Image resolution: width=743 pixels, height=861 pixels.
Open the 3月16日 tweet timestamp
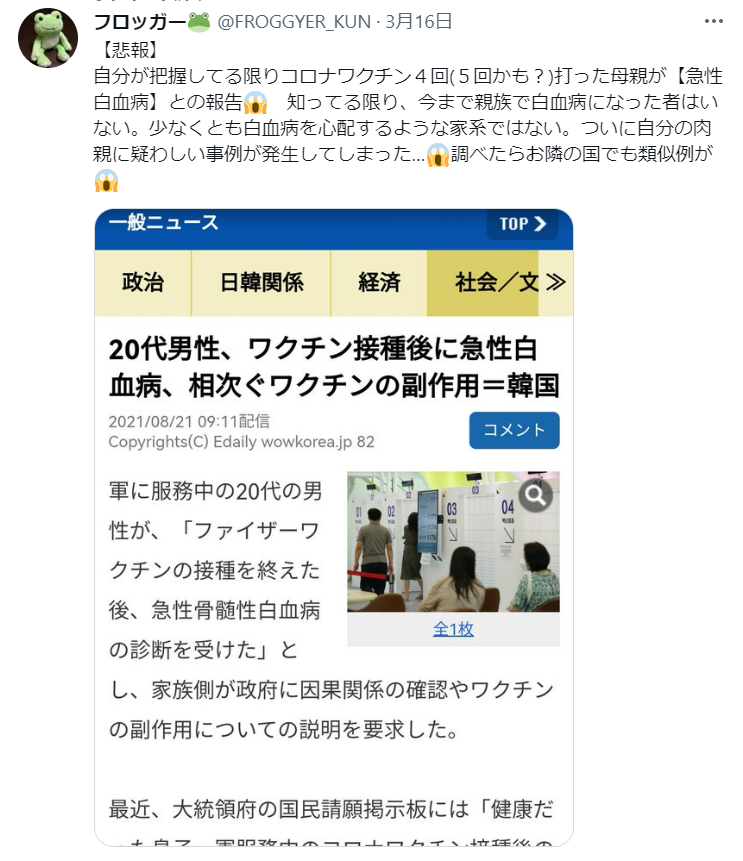pyautogui.click(x=418, y=22)
